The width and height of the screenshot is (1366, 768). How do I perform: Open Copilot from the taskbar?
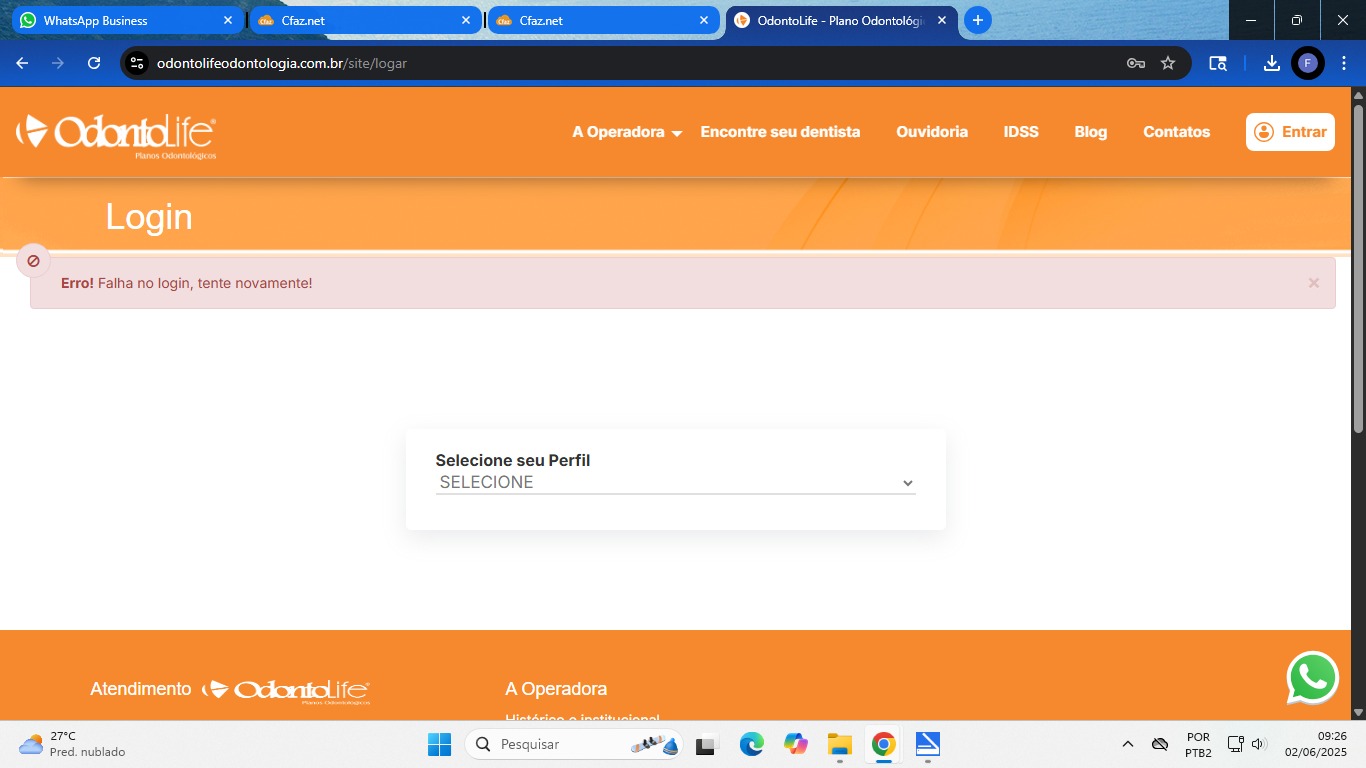(796, 744)
